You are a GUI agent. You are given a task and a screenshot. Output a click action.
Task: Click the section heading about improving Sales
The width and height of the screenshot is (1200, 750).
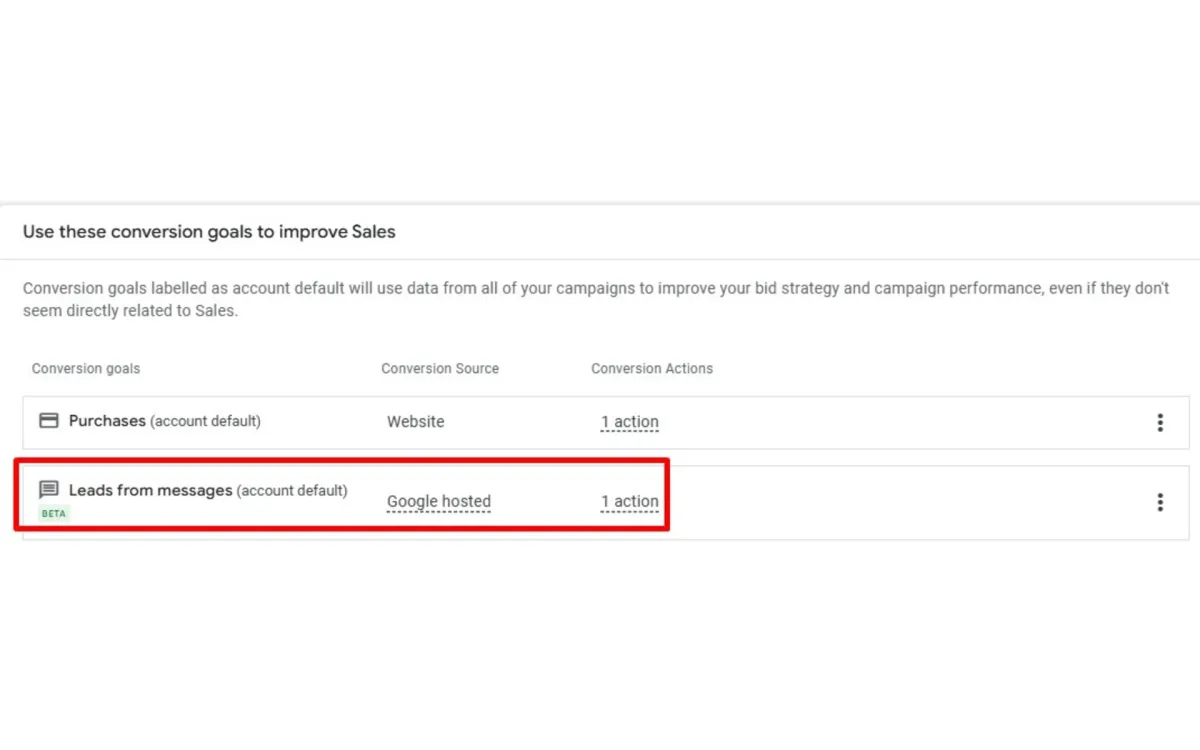coord(208,231)
